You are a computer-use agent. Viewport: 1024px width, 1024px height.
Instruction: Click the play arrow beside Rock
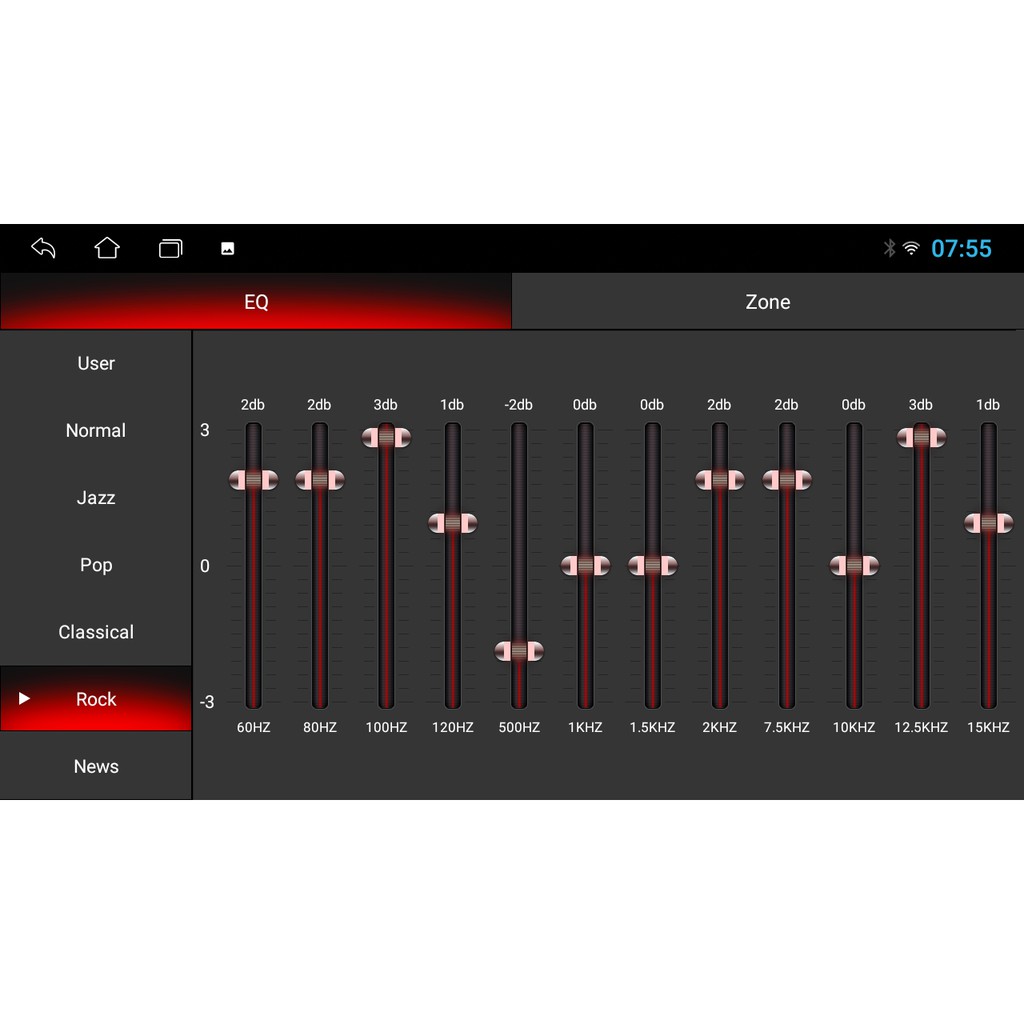25,698
